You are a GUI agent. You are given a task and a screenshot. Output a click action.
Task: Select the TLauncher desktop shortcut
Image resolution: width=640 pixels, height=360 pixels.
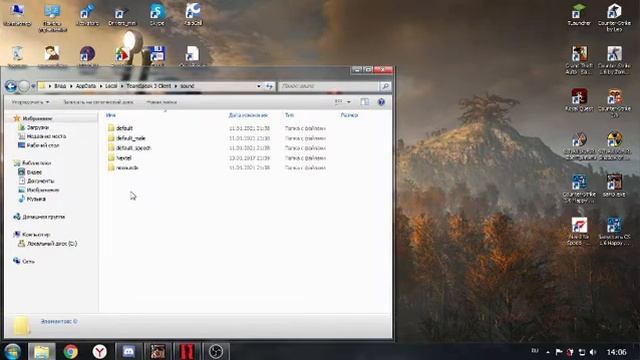pyautogui.click(x=579, y=15)
